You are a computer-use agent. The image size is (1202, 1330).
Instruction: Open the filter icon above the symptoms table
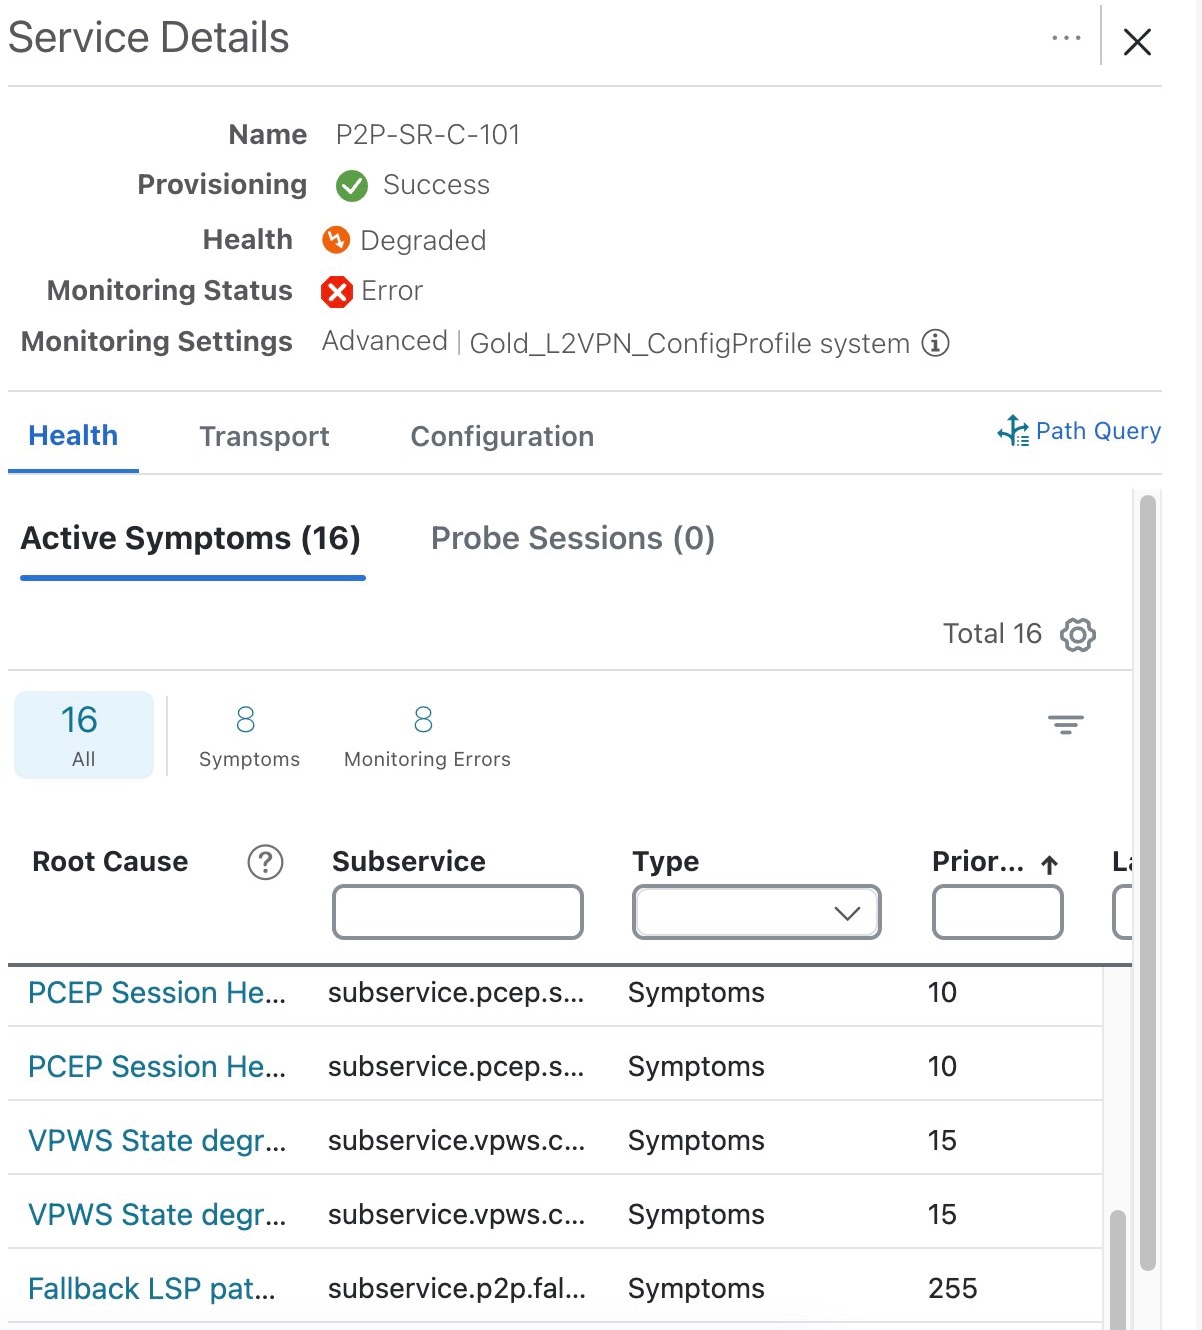point(1065,723)
